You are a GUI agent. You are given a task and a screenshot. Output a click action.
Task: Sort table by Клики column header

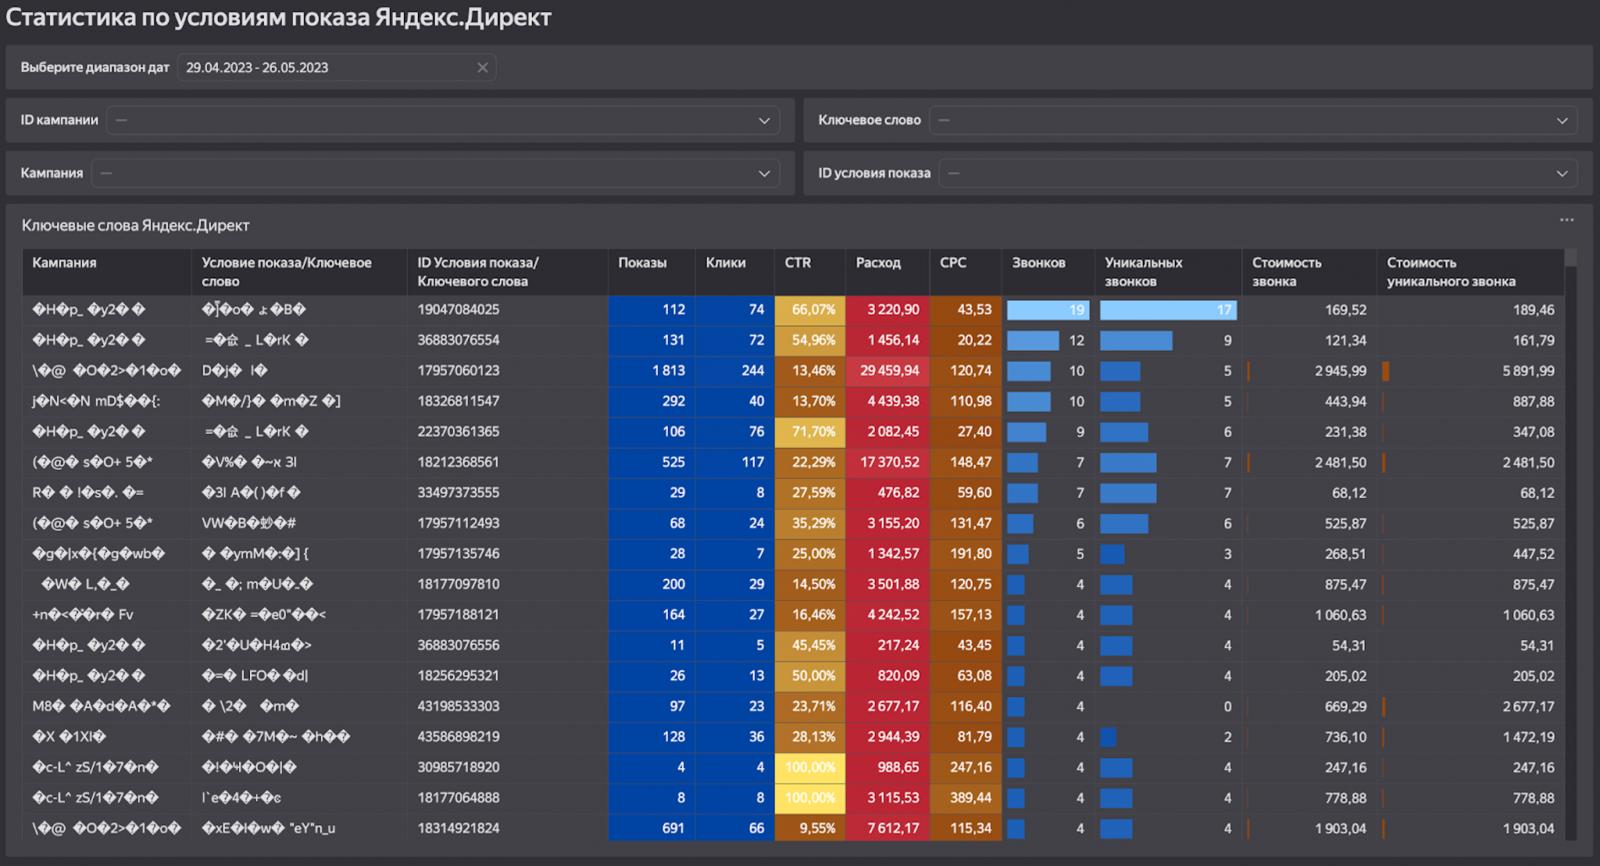click(x=725, y=263)
